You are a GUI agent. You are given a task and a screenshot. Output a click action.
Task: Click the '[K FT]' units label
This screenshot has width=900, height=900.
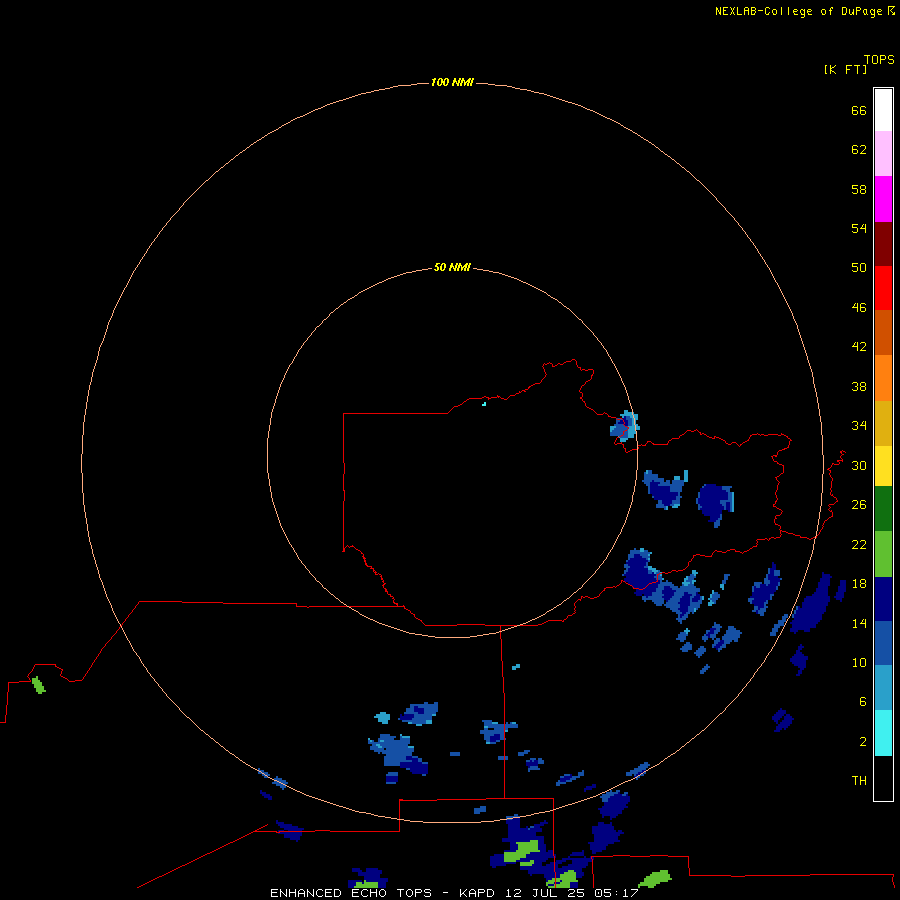point(845,69)
